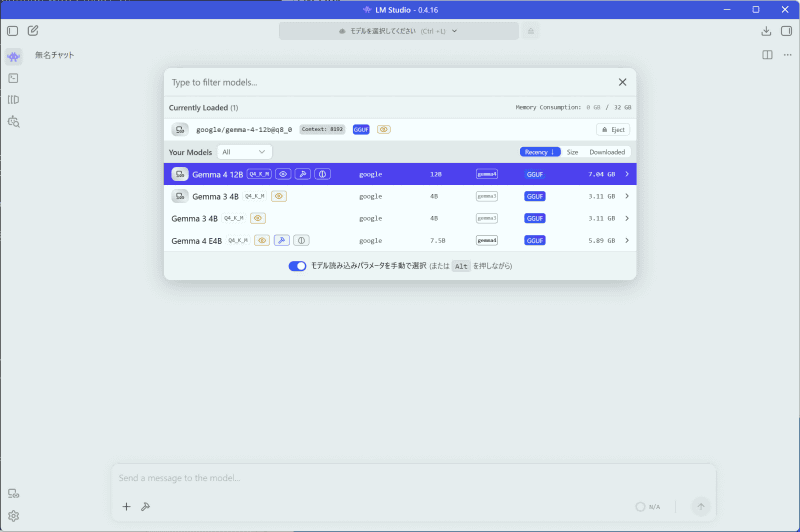Click the Gemma 4 E4B vision eye badge
Screen dimensions: 800x532
262,240
